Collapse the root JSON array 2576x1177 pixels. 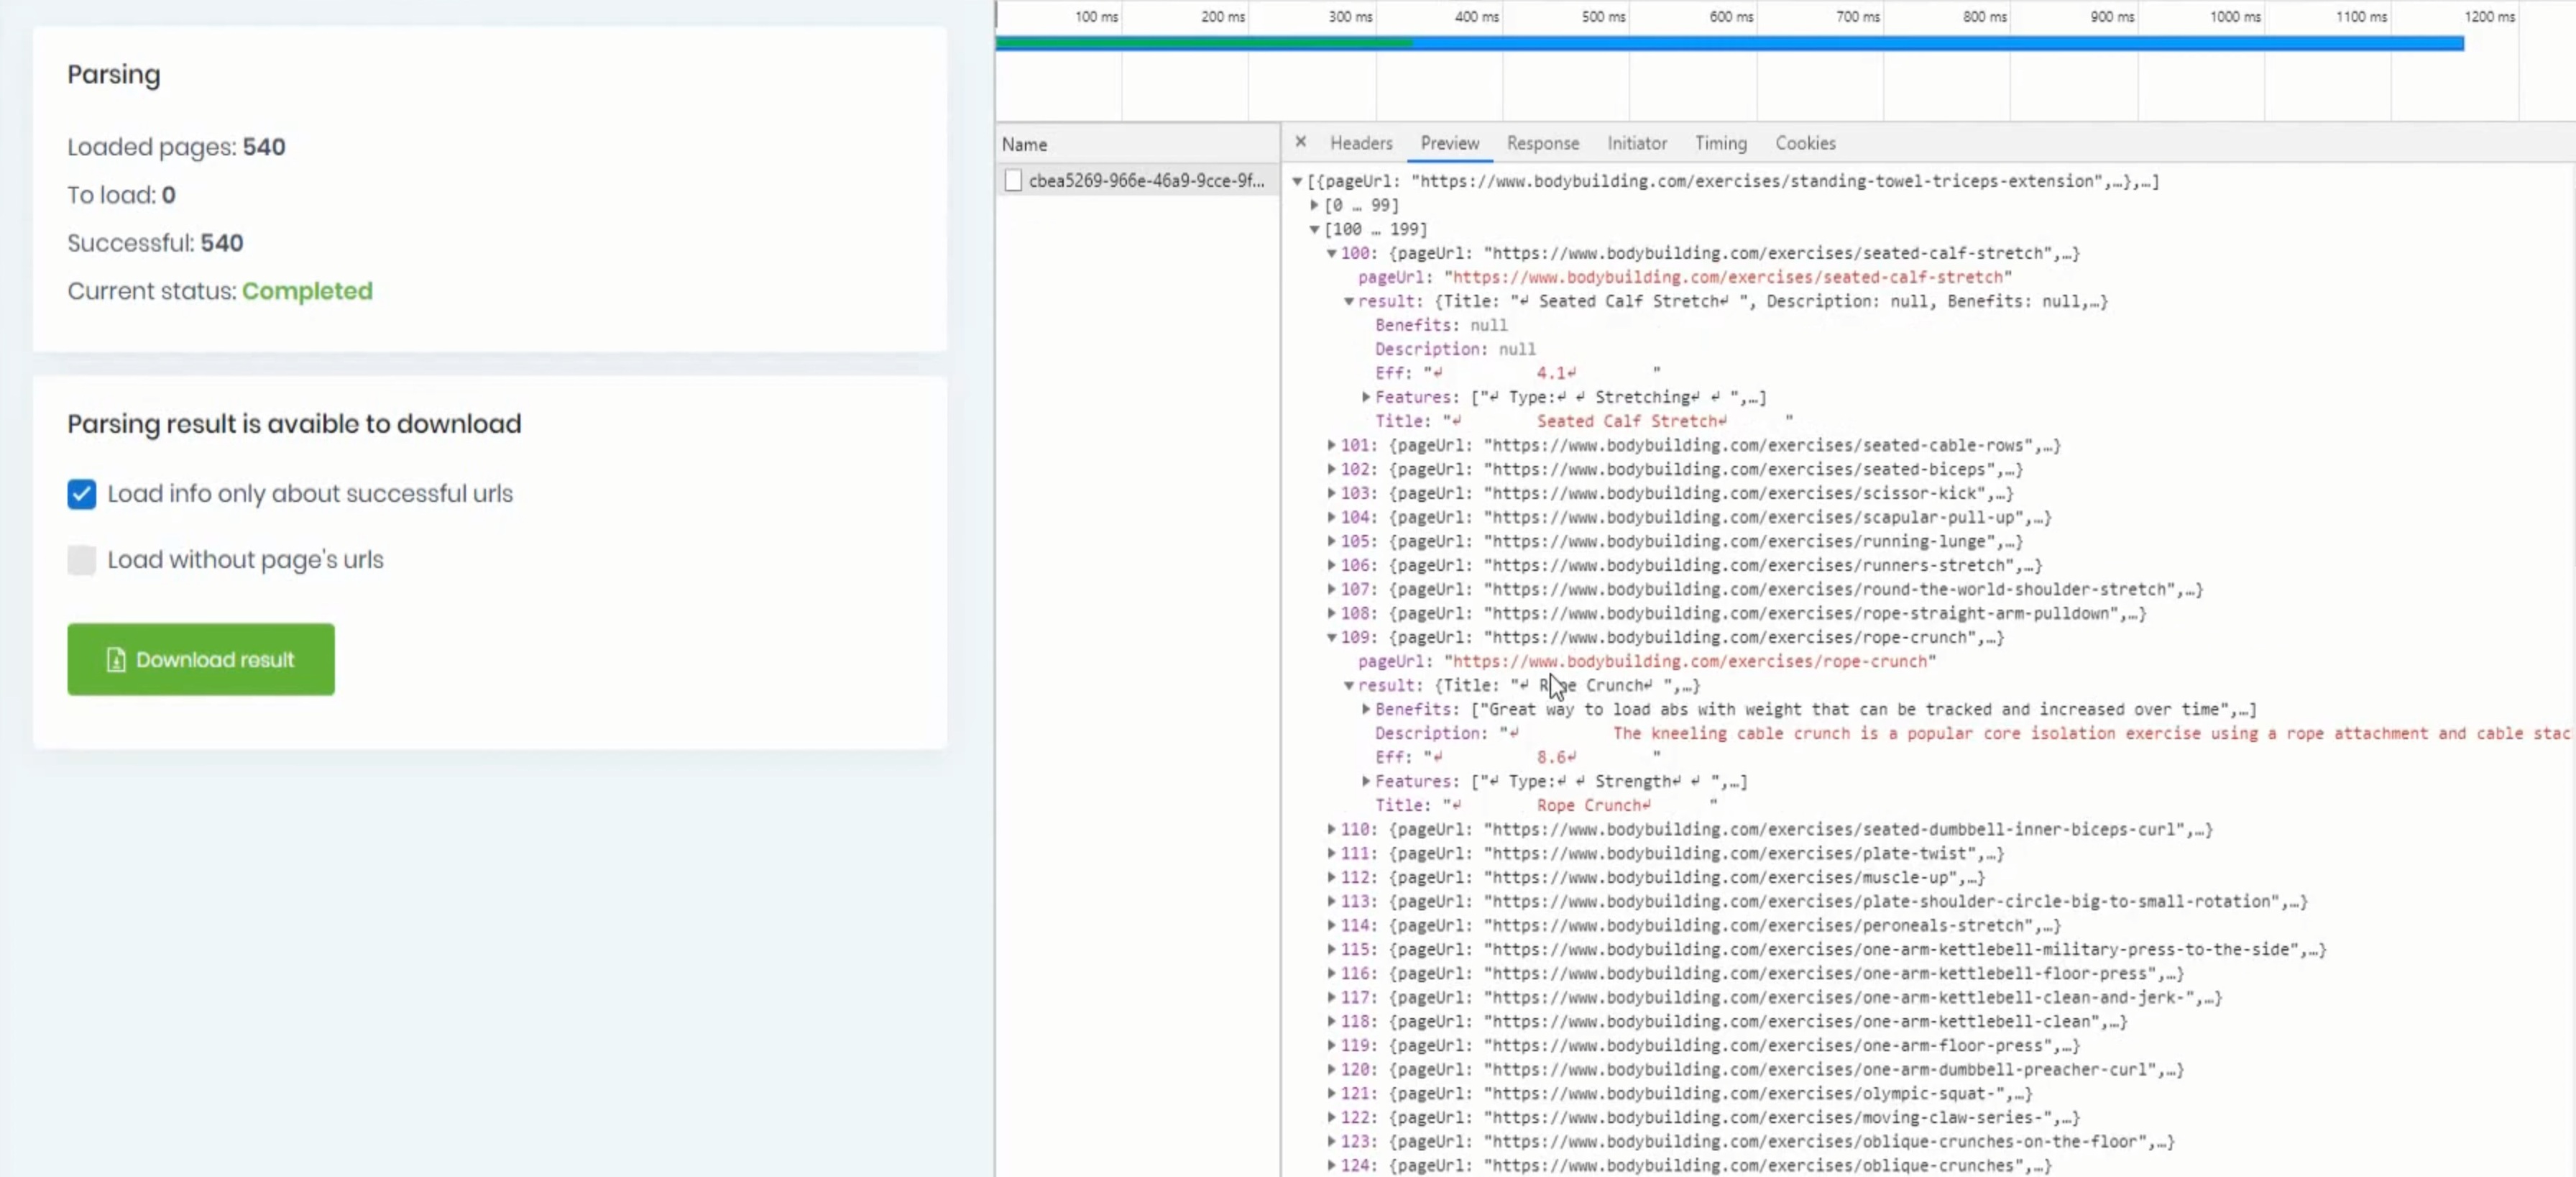(1297, 181)
